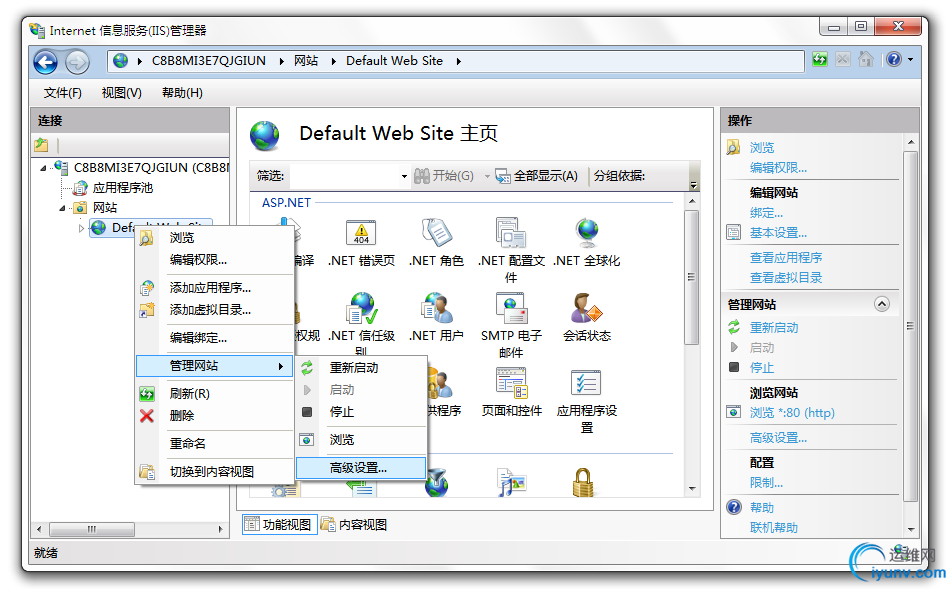The width and height of the screenshot is (952, 589).
Task: Click the 绑定... link in the 操作 pane
Action: [766, 213]
